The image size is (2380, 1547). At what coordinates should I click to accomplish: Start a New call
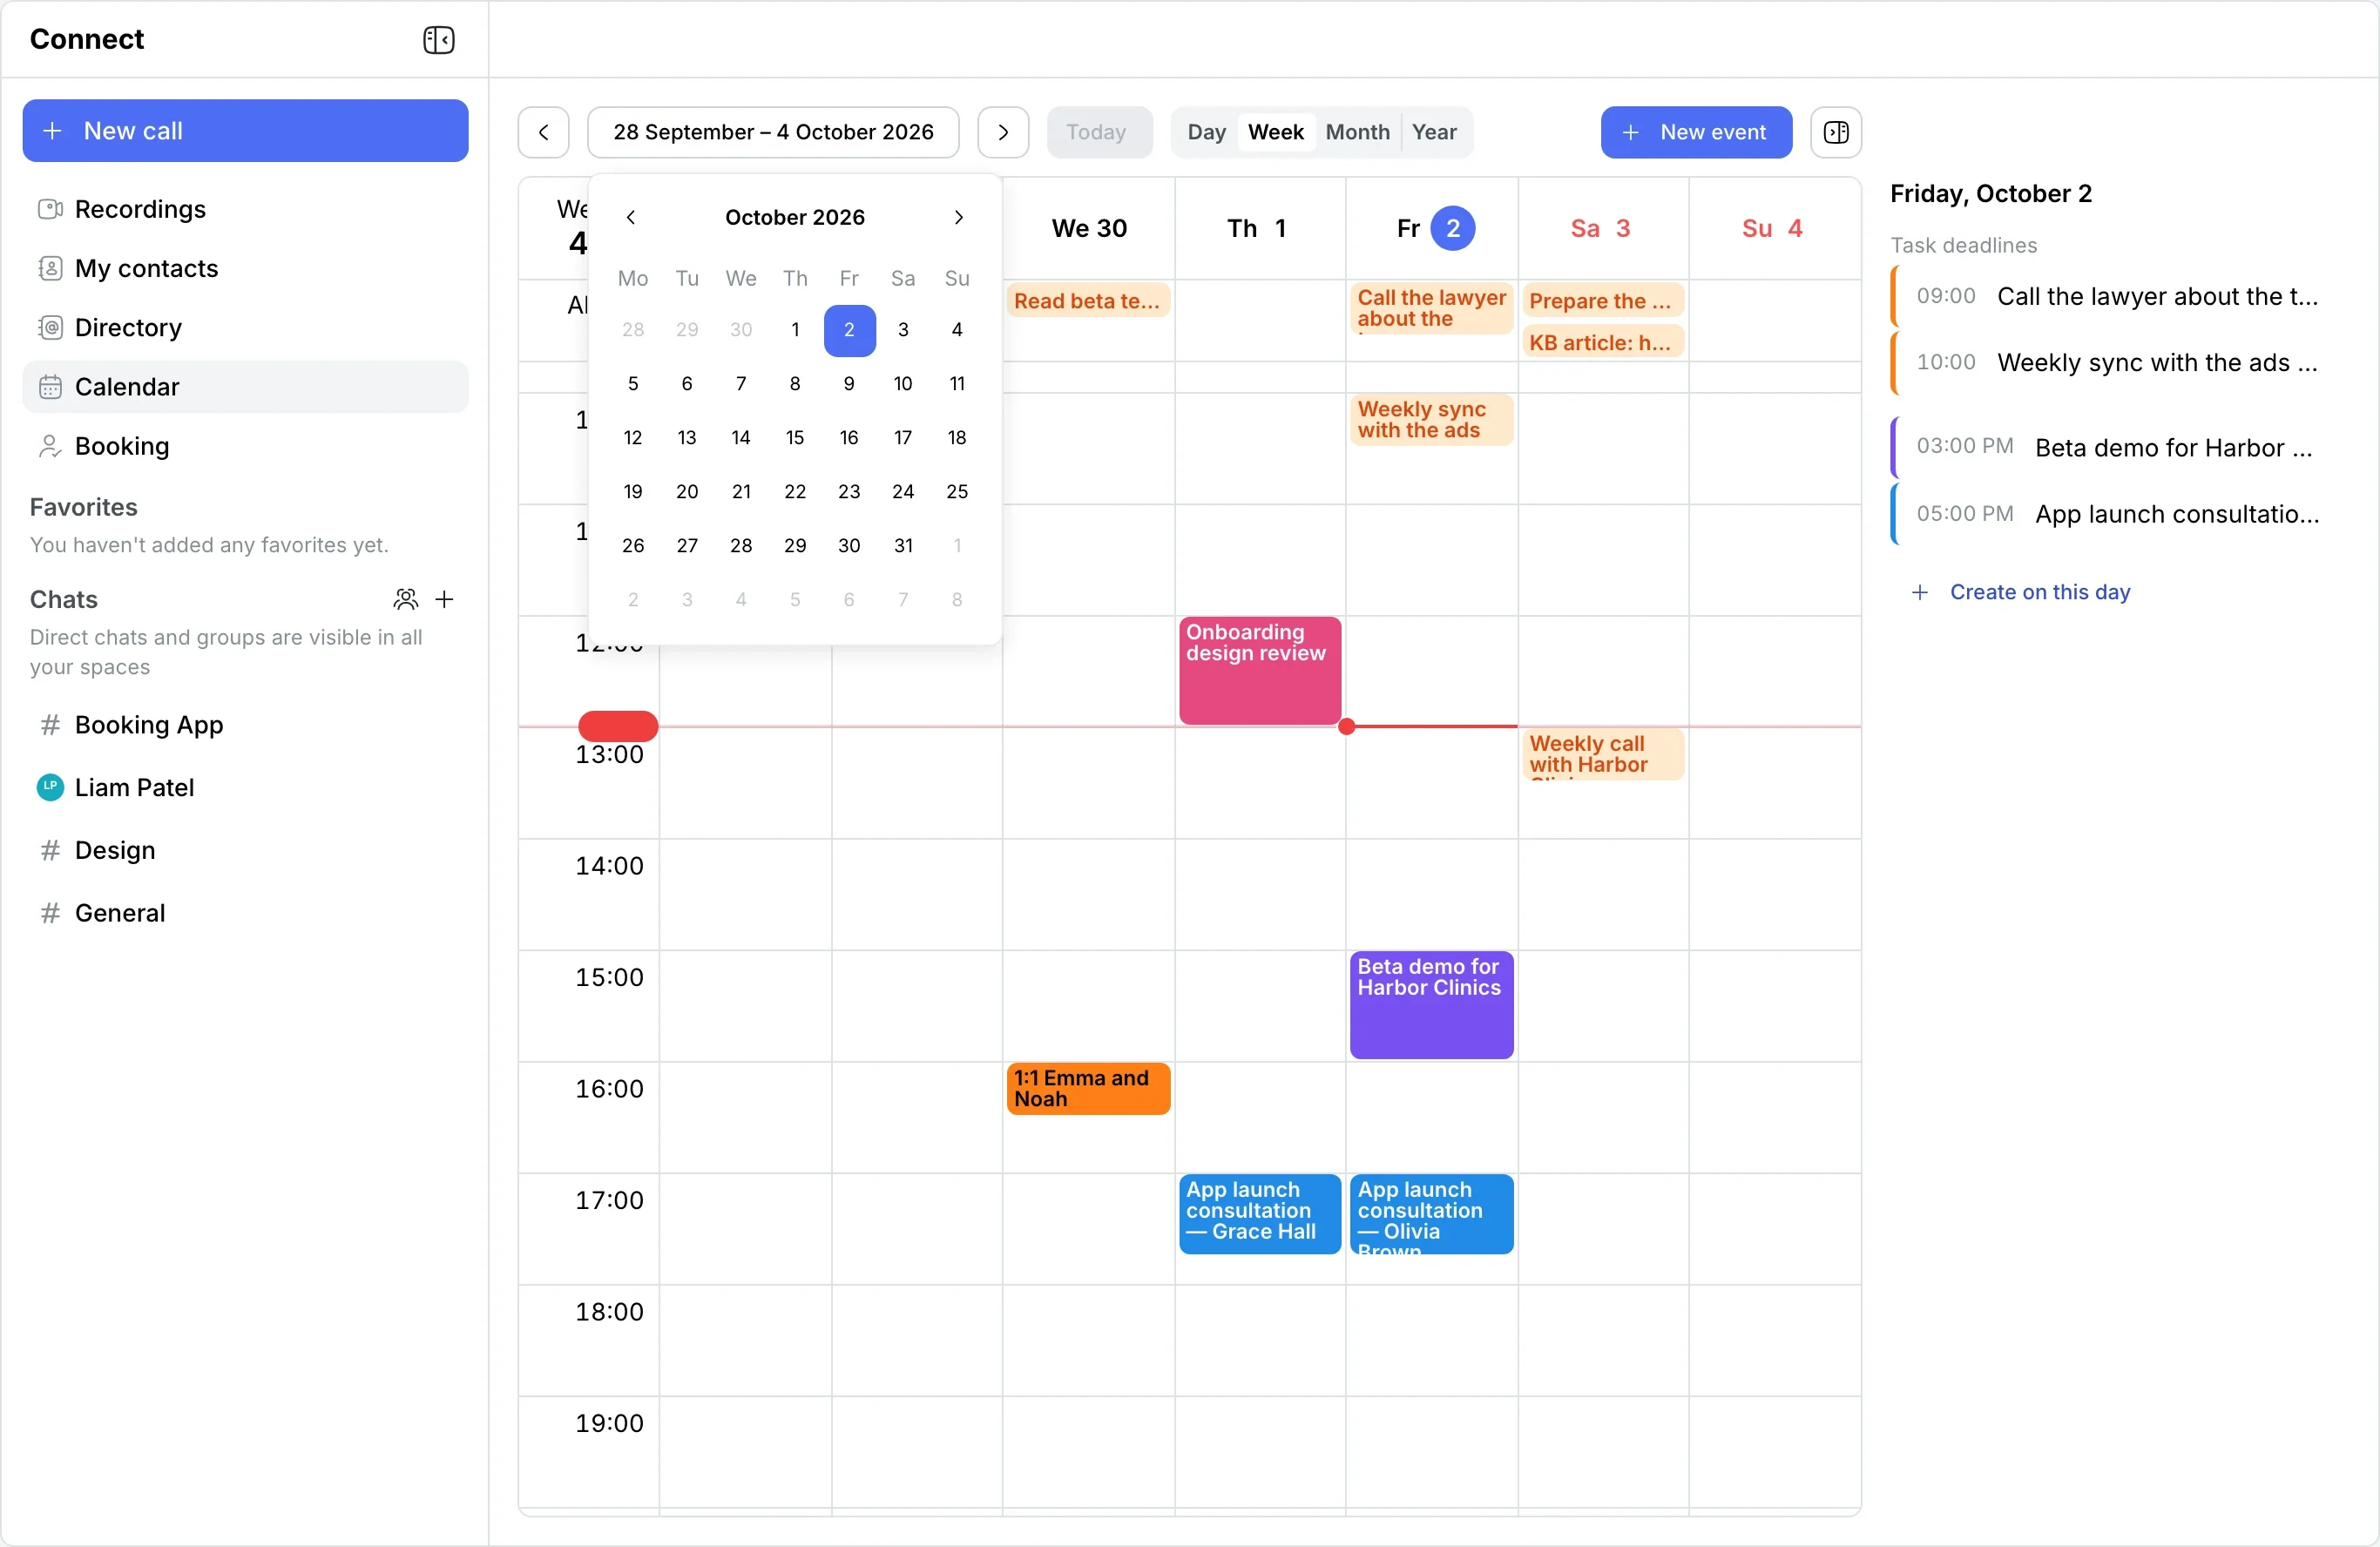tap(245, 131)
